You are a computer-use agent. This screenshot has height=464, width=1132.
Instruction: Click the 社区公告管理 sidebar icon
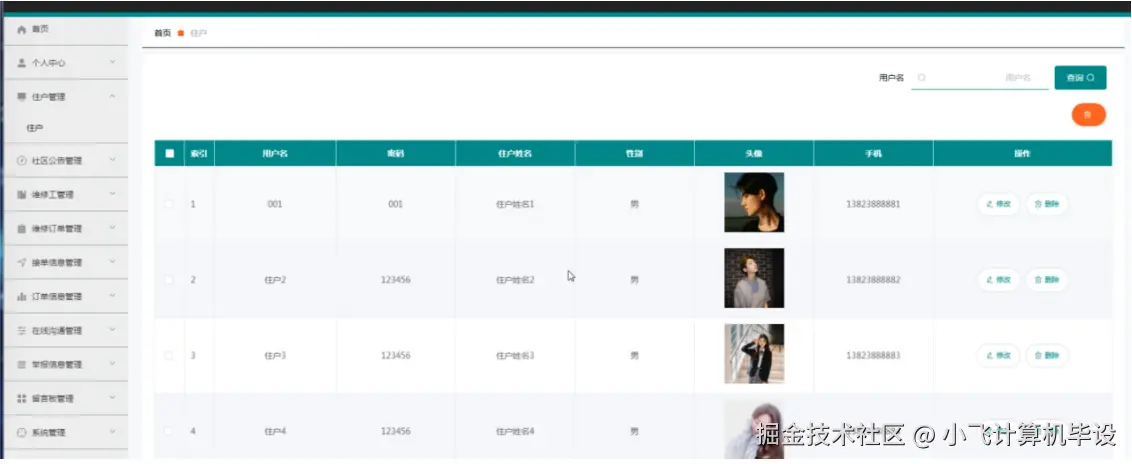(22, 161)
